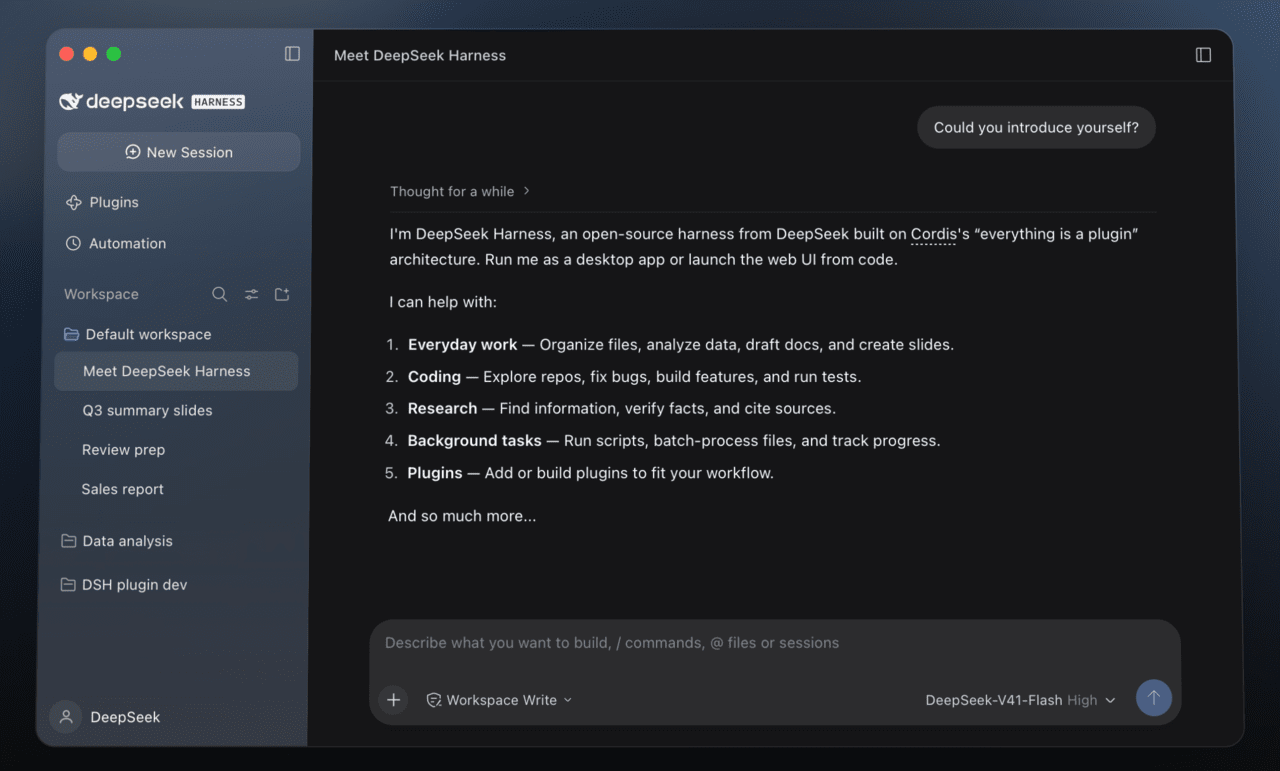Add a new workspace folder icon

click(x=282, y=294)
